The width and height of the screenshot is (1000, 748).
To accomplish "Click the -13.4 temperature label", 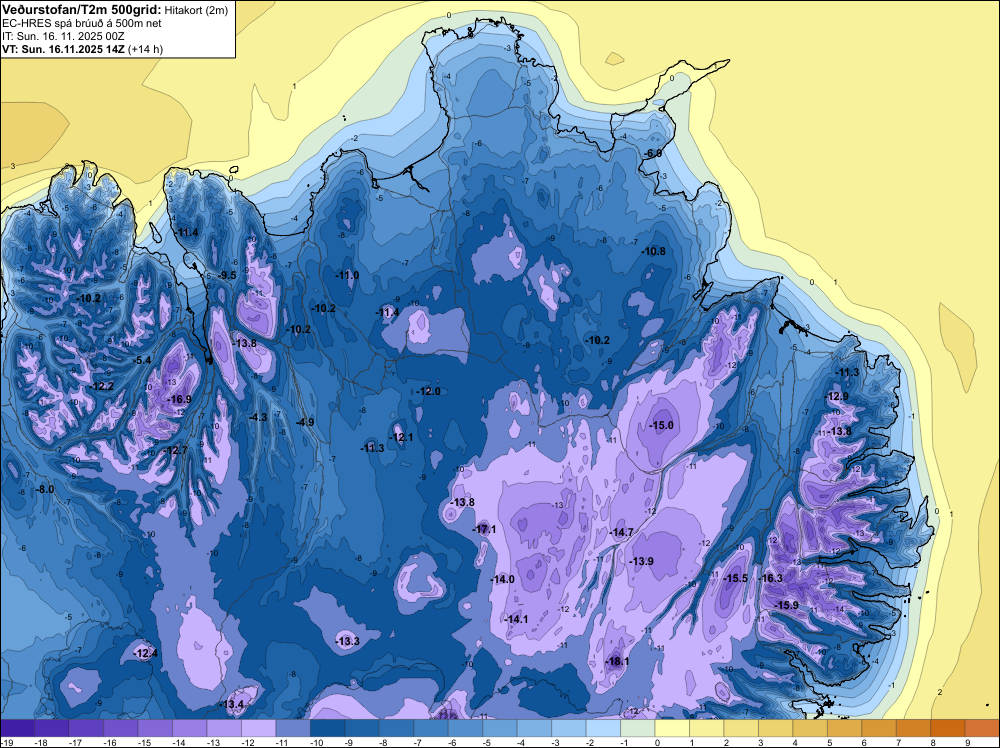I will pos(232,705).
